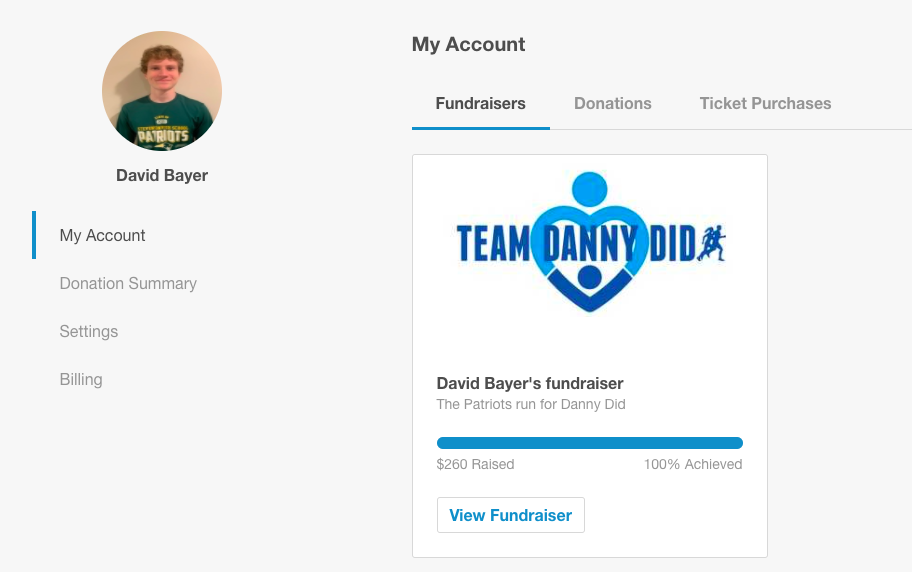Click the 100% Achieved label
The width and height of the screenshot is (912, 572).
click(693, 464)
